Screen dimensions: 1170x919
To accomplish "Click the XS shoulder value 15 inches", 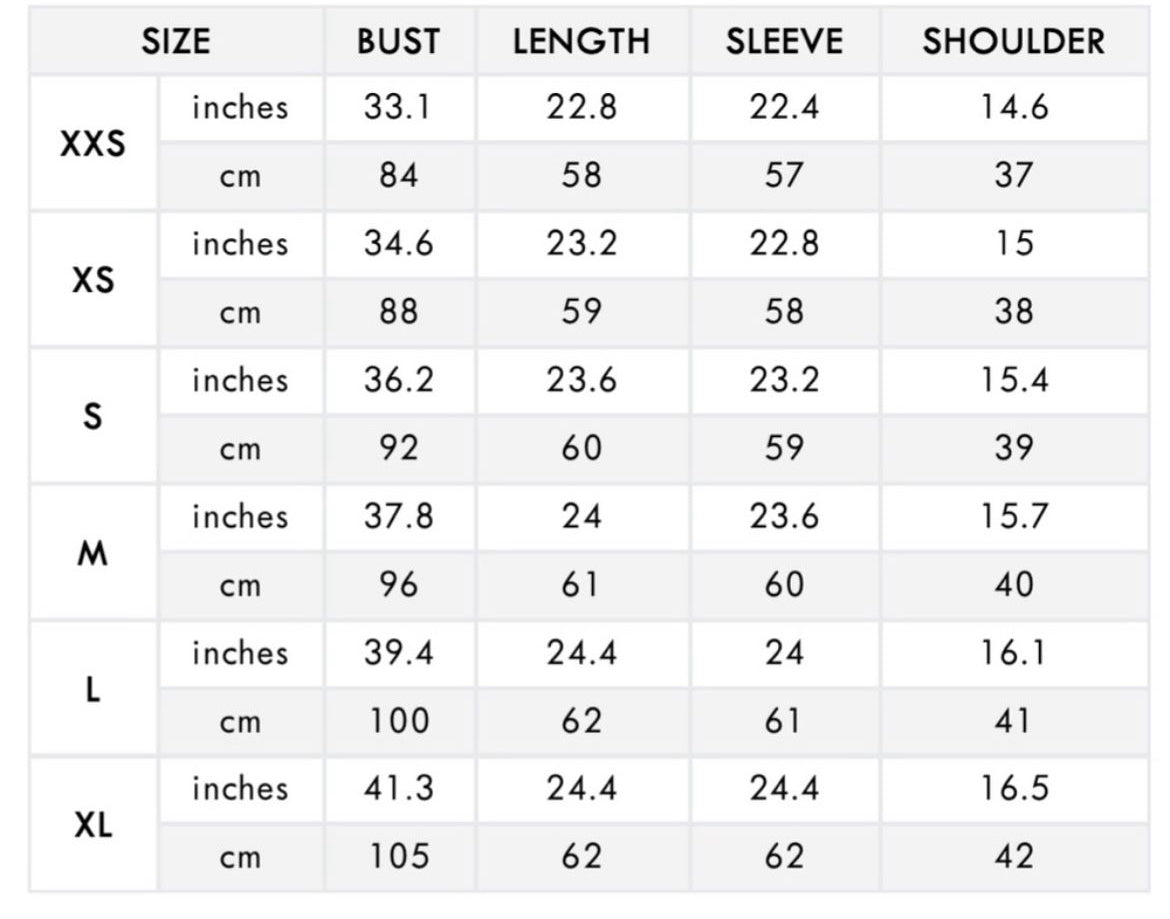I will (x=1014, y=243).
